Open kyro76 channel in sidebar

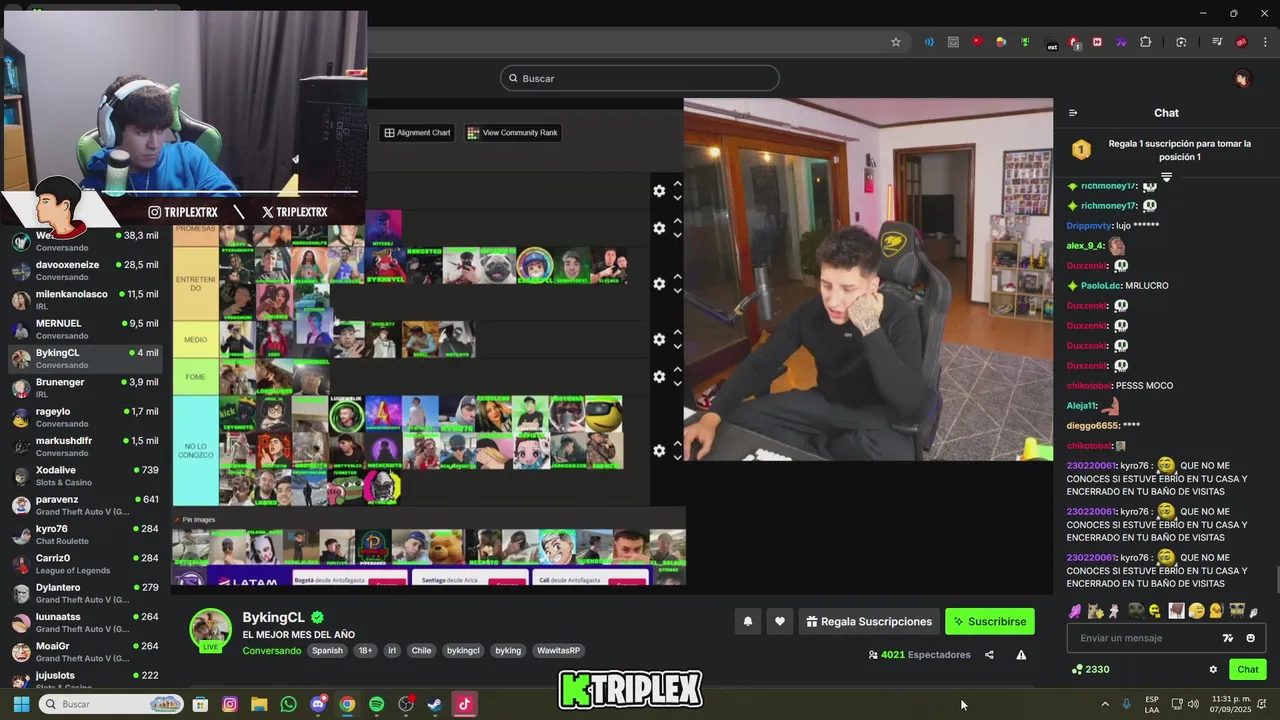[x=85, y=534]
